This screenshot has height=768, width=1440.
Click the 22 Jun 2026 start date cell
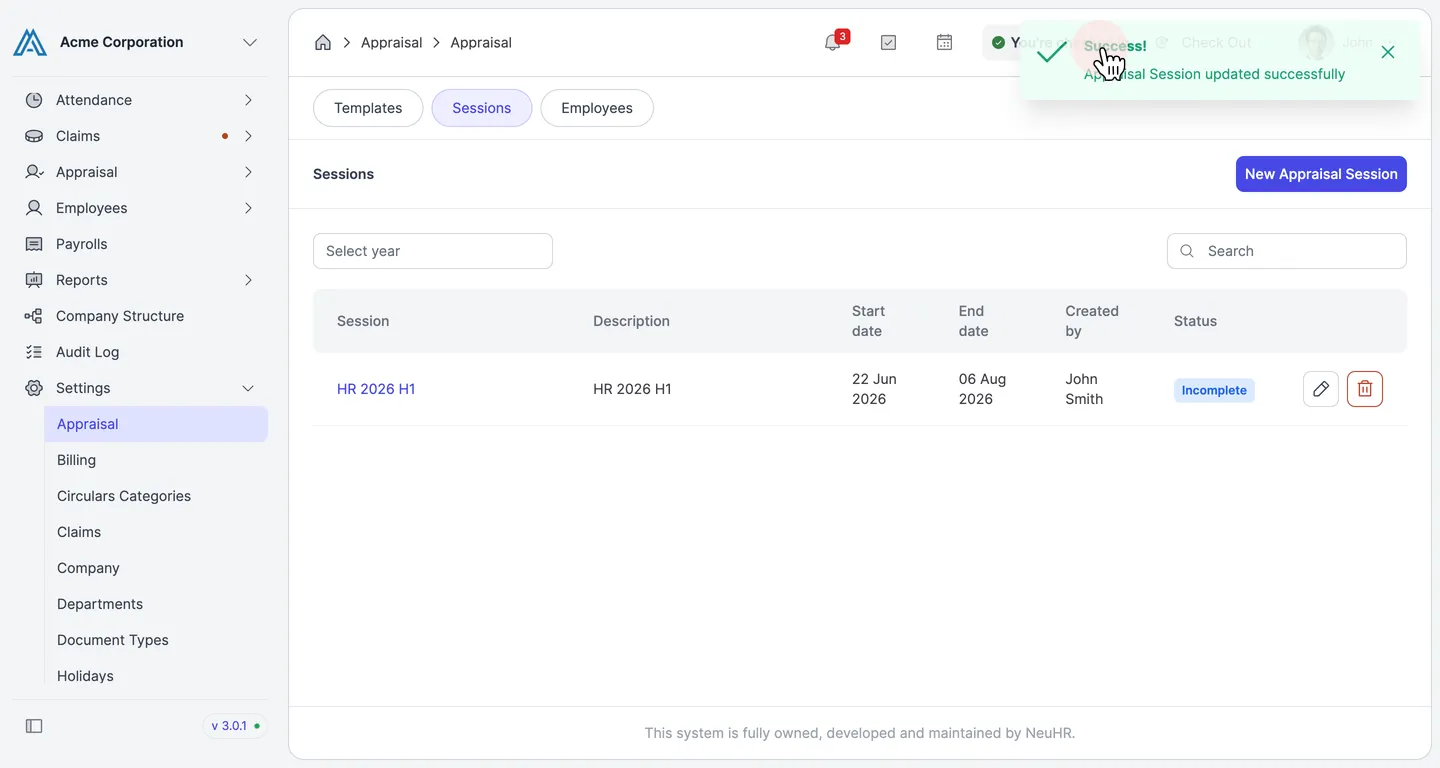click(874, 389)
